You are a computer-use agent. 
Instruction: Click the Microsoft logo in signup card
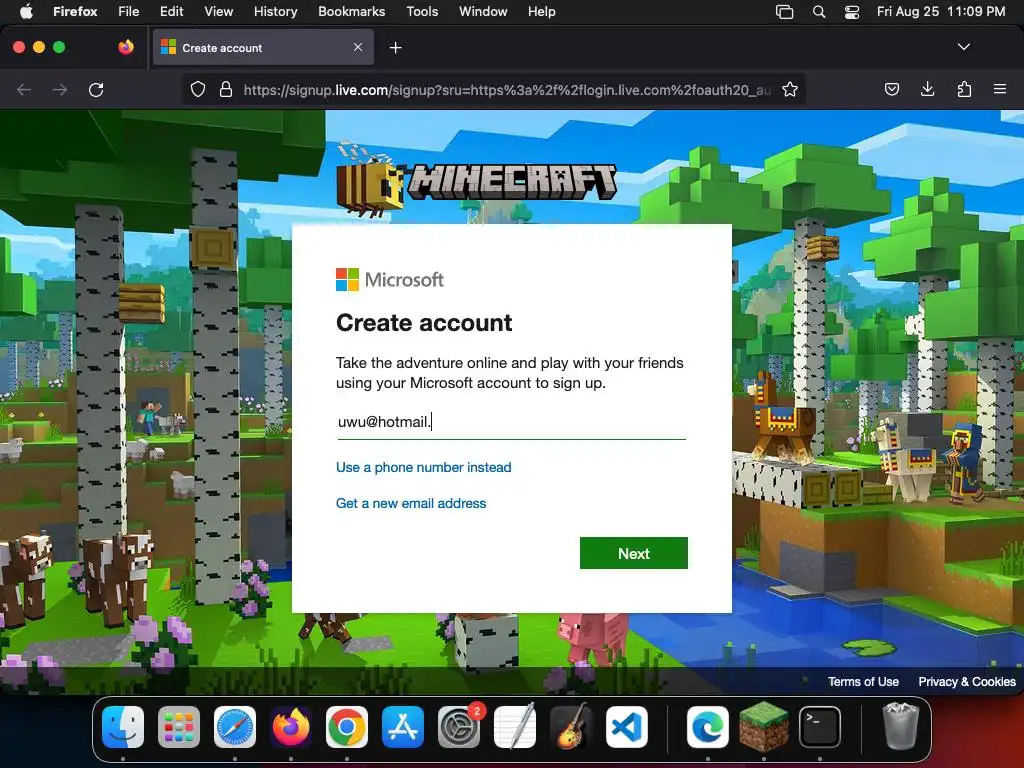click(x=390, y=280)
